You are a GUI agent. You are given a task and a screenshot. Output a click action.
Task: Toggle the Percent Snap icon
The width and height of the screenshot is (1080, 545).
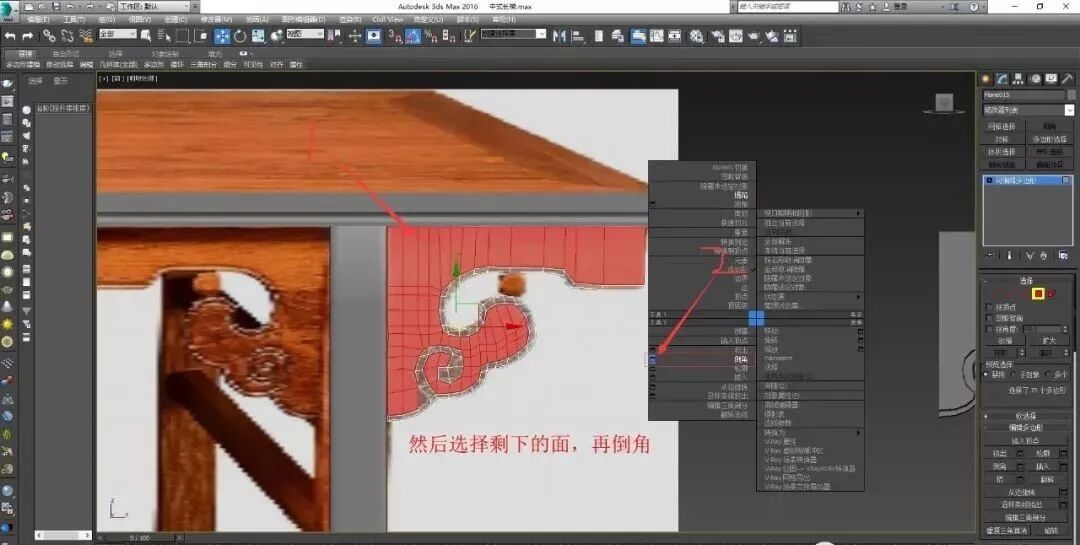point(430,36)
